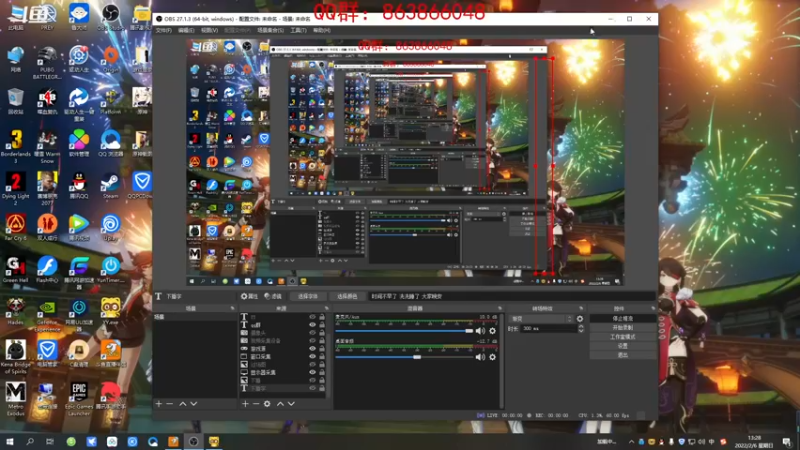The height and width of the screenshot is (450, 800).
Task: Remove selected source with minus icon
Action: (256, 404)
